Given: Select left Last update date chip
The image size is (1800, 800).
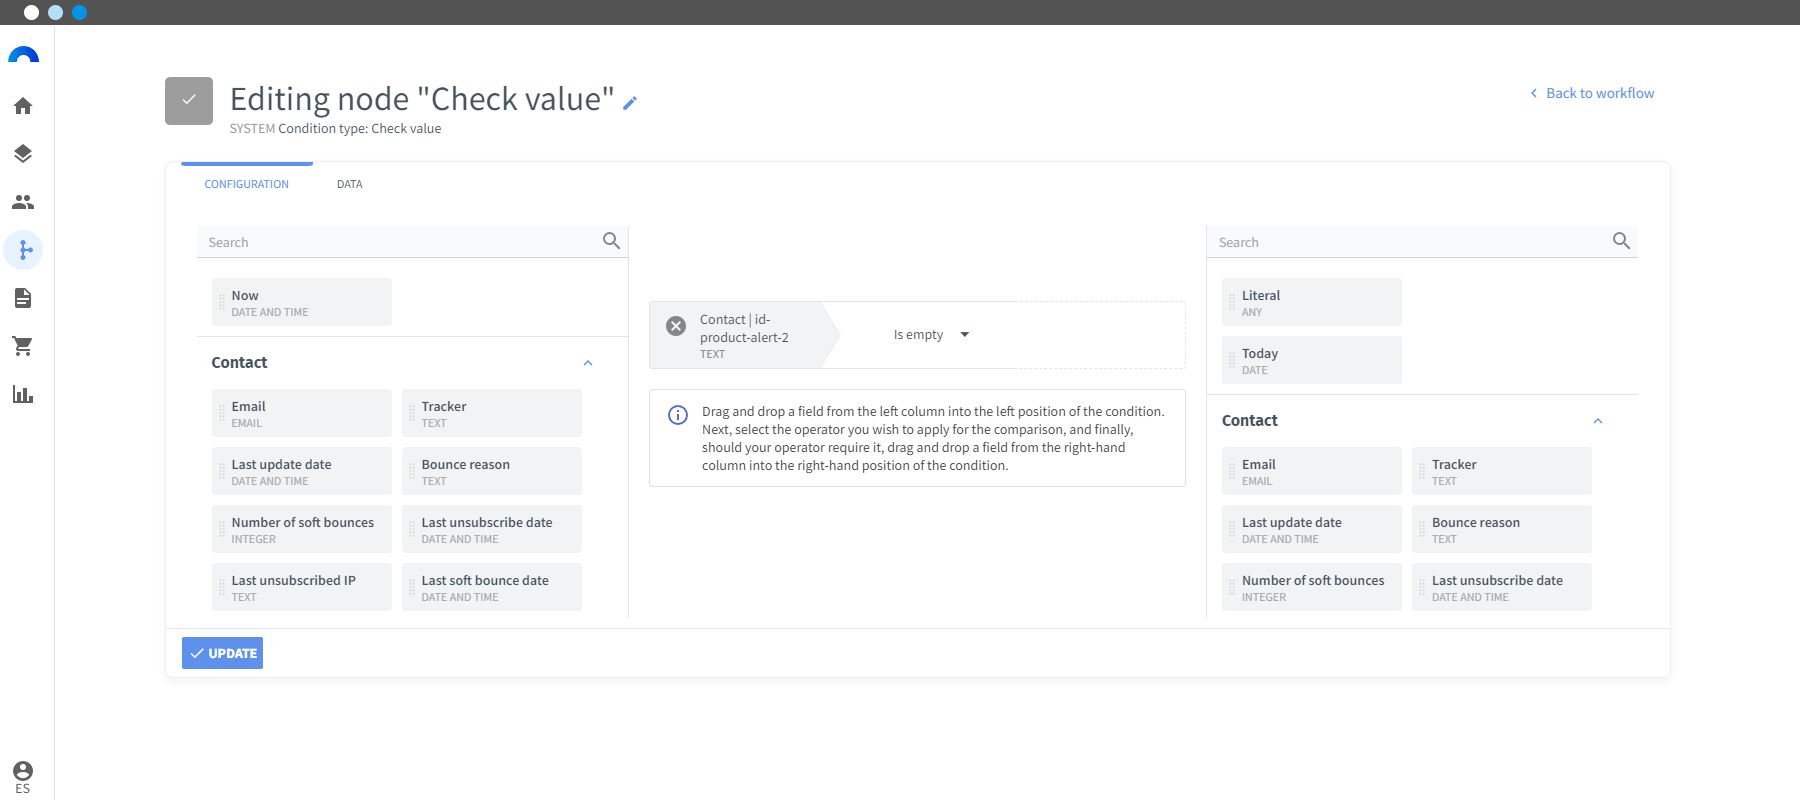Looking at the screenshot, I should click(x=302, y=471).
